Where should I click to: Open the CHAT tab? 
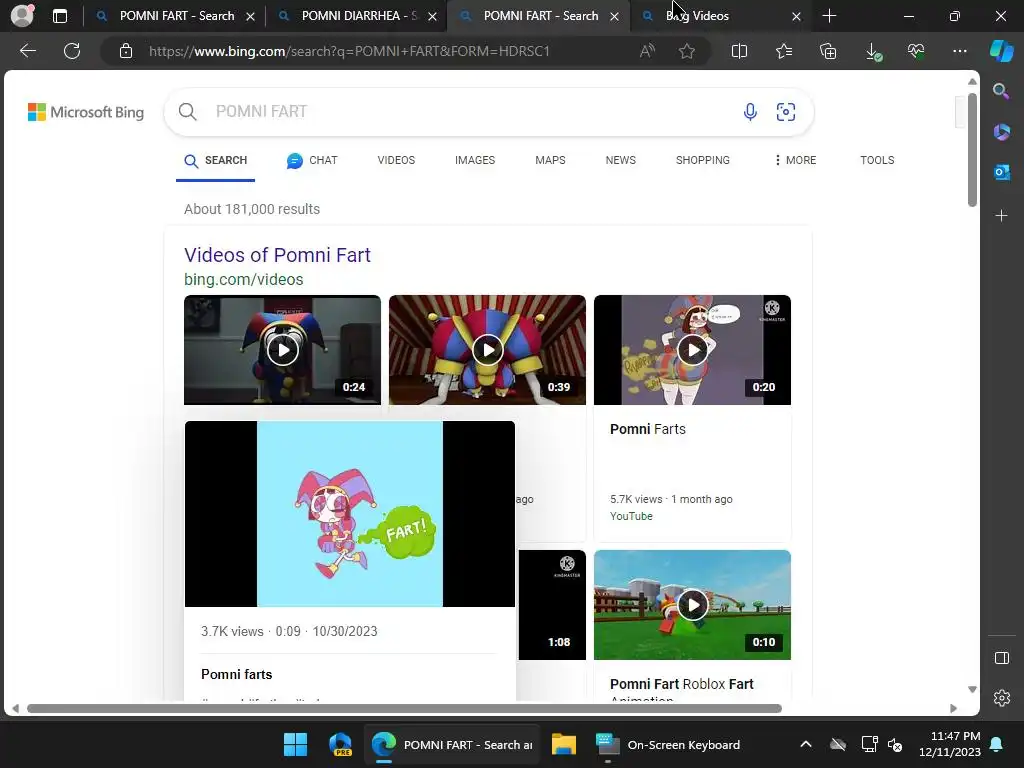pos(312,161)
